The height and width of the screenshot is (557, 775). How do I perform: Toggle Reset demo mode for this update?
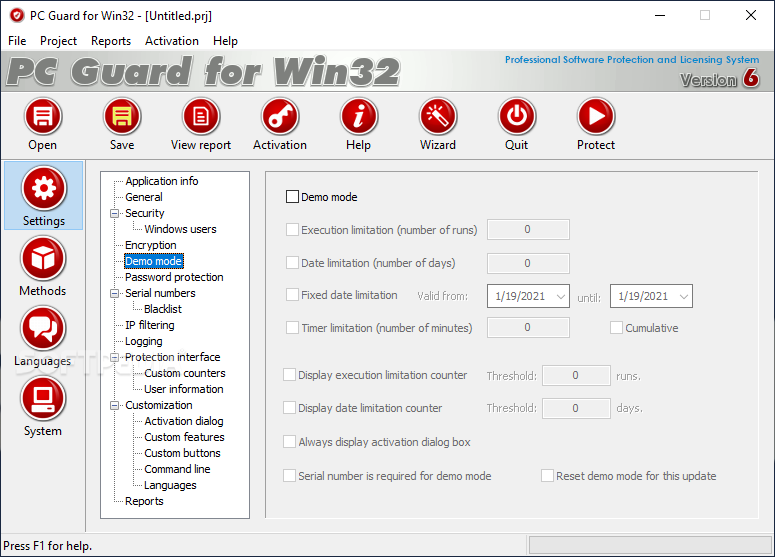point(547,475)
